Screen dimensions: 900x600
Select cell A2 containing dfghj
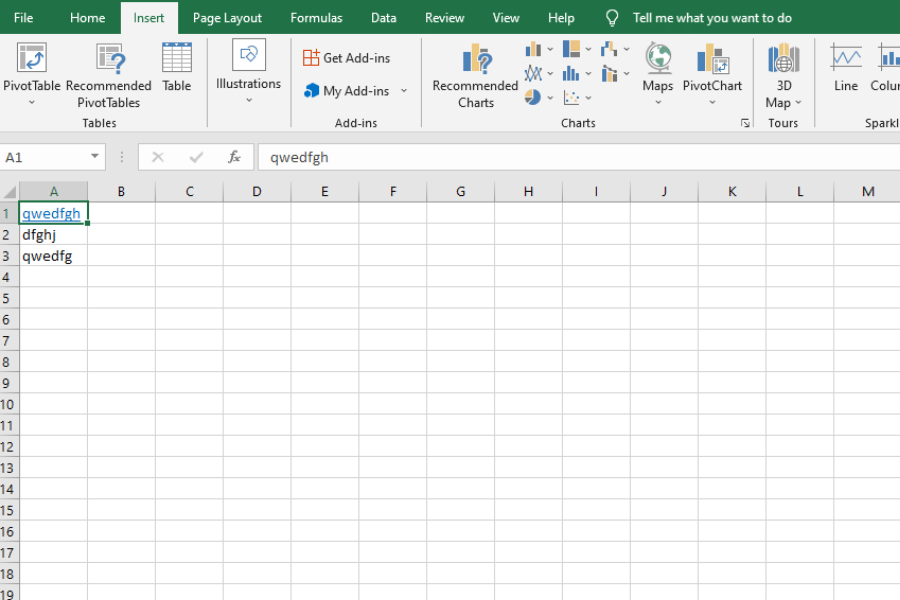coord(54,234)
